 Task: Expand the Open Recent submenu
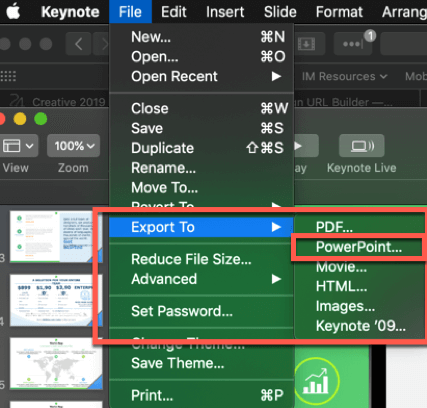pos(201,76)
